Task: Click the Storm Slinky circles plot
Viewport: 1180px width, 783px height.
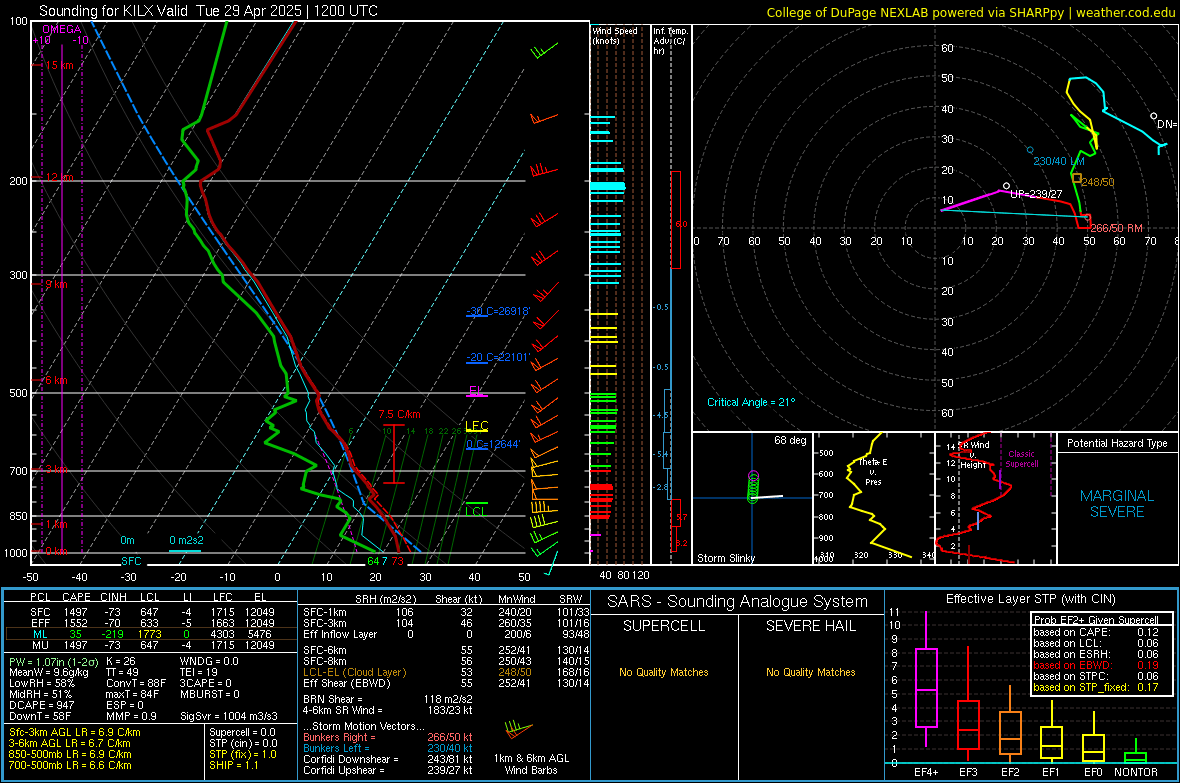Action: 753,486
